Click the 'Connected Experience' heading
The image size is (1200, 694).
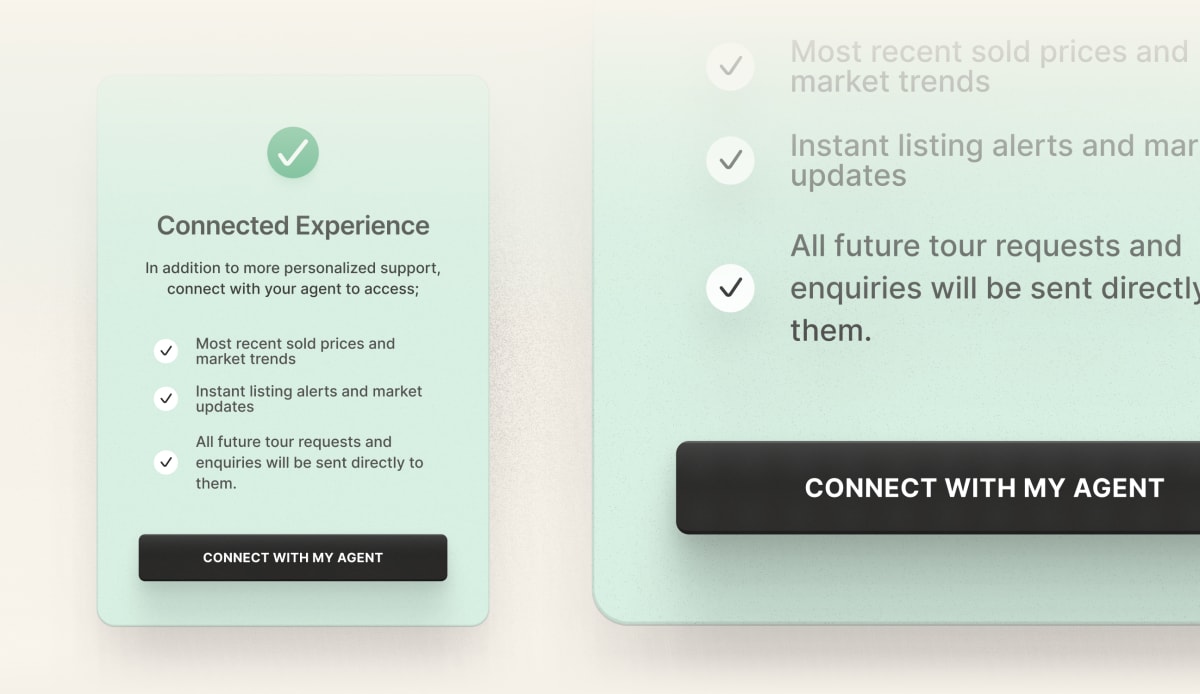click(292, 225)
